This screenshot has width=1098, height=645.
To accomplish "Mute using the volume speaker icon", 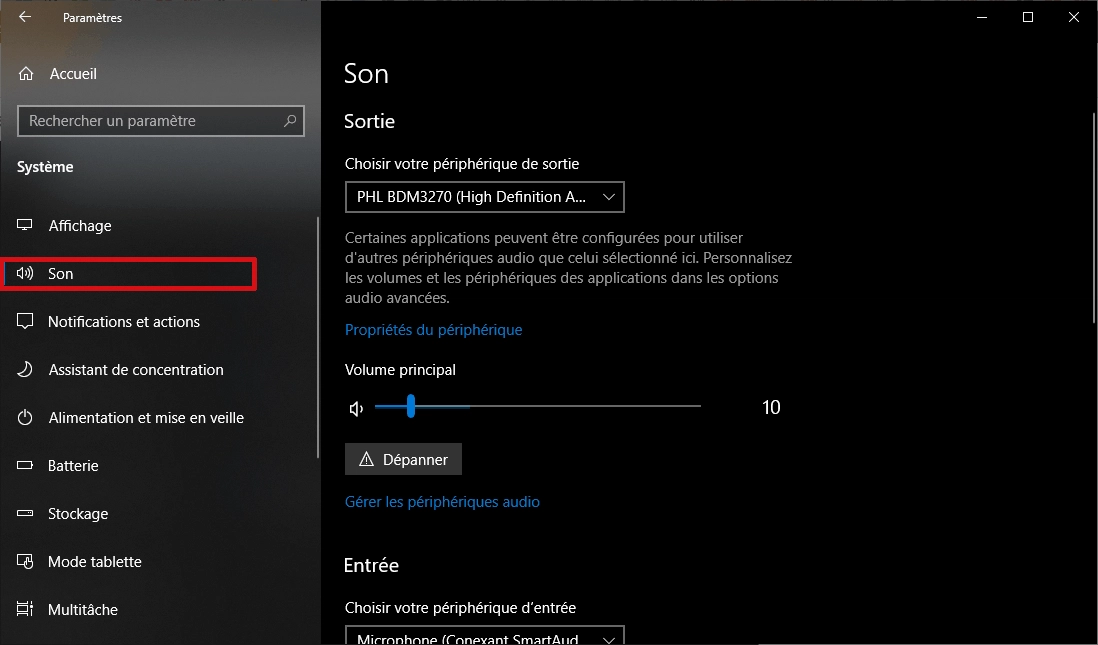I will click(356, 408).
